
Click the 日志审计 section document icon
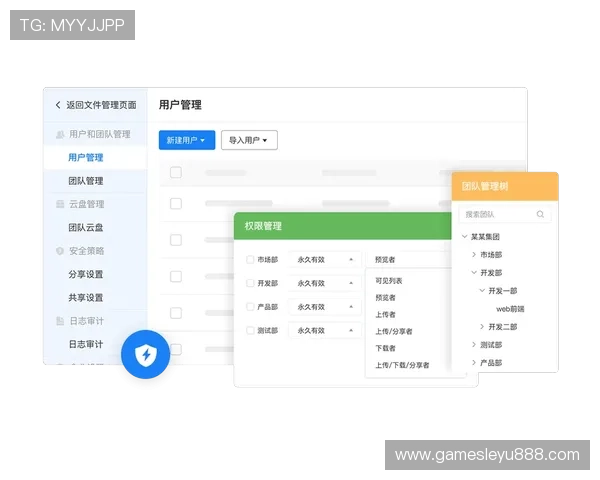tap(60, 321)
